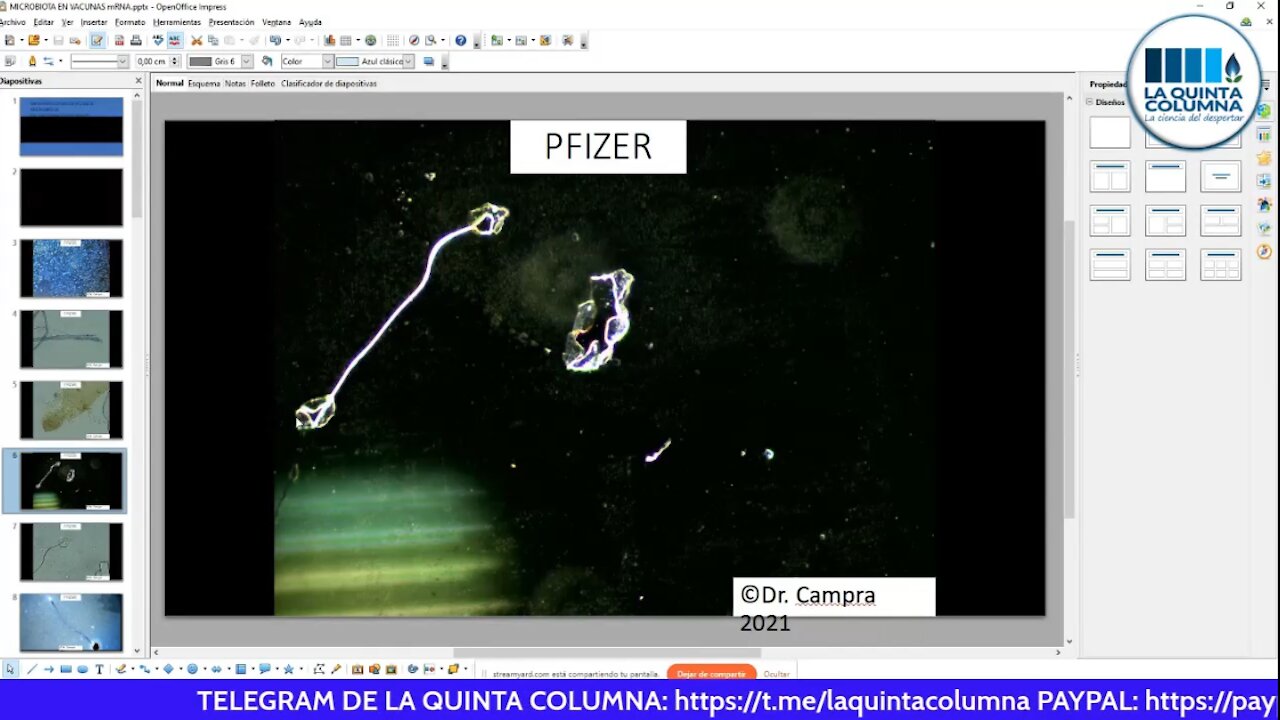
Task: Choose the blank slide layout
Action: [1110, 132]
